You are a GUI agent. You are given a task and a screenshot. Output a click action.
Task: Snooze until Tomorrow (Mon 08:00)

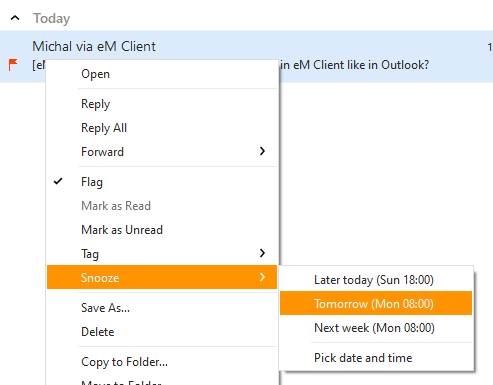coord(376,303)
